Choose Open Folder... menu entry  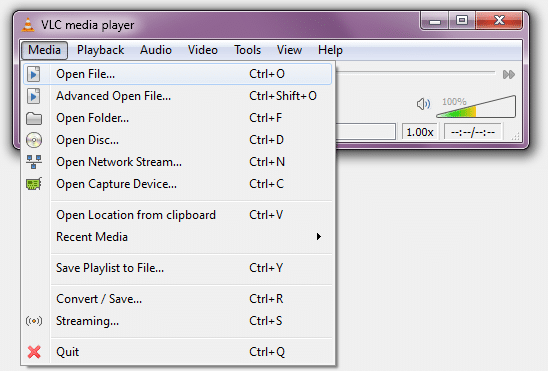178,118
